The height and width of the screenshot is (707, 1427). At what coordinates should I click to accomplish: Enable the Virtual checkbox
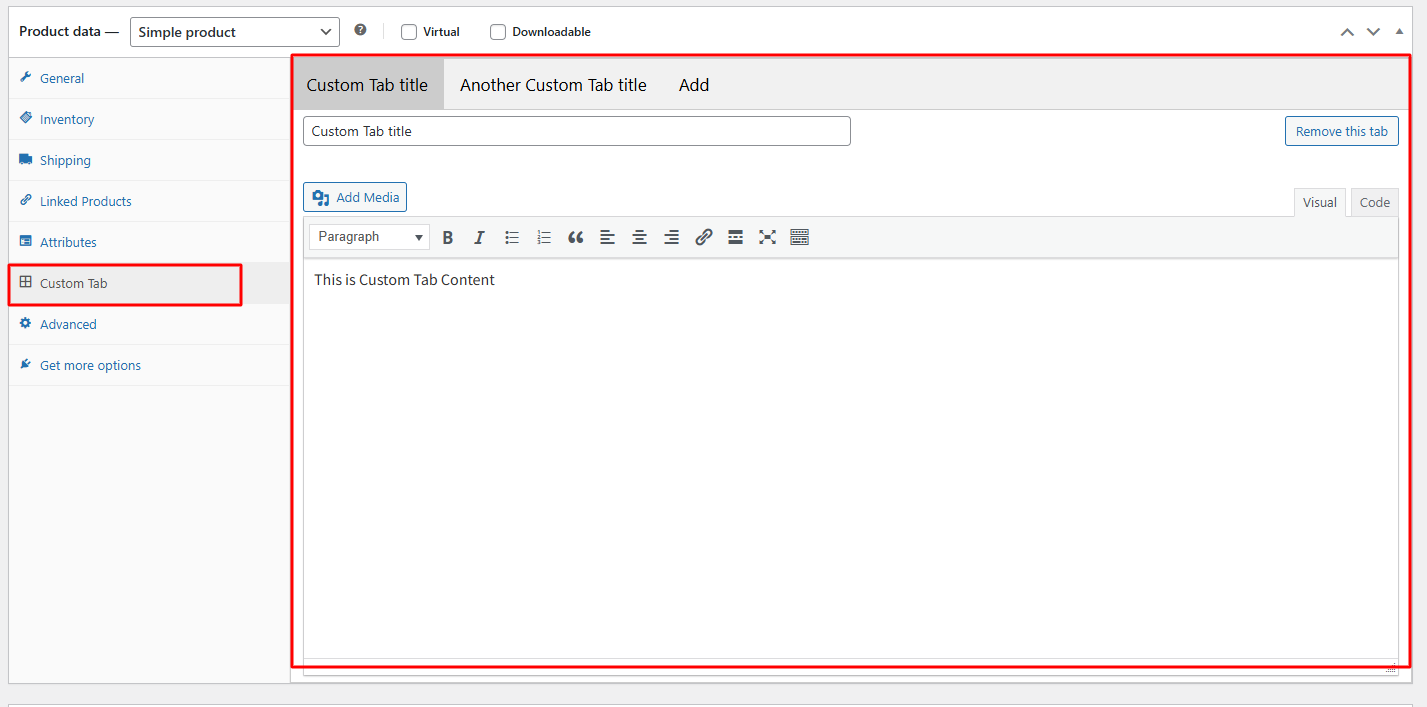click(x=409, y=32)
